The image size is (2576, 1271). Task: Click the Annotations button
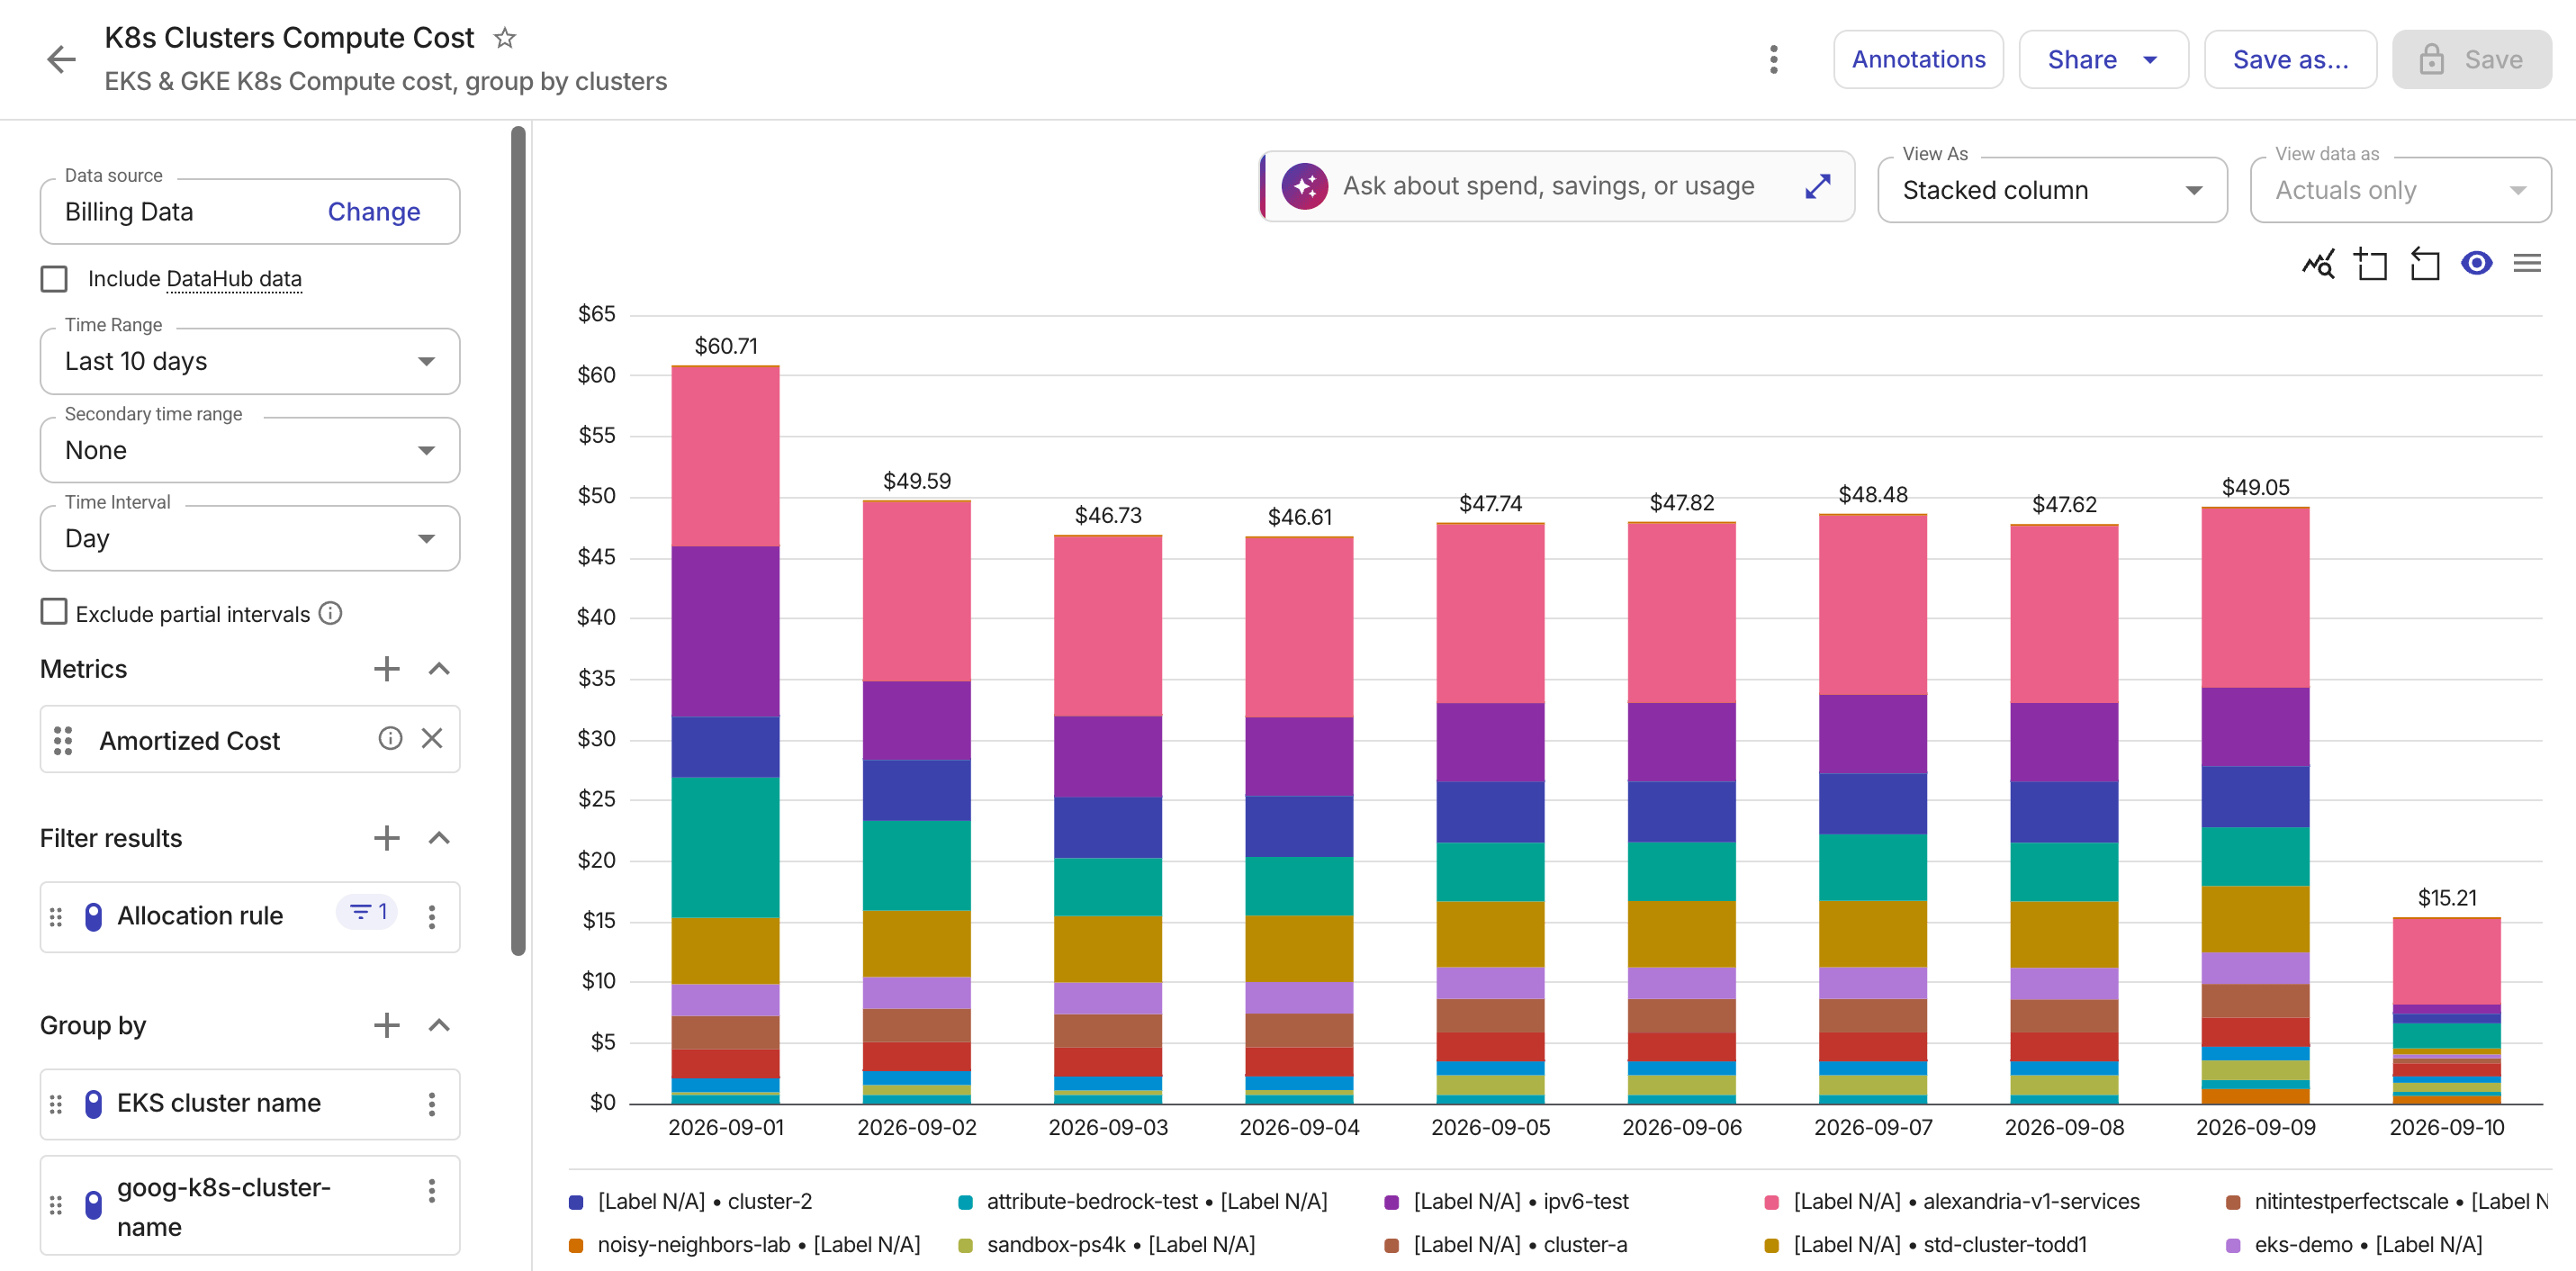tap(1918, 60)
